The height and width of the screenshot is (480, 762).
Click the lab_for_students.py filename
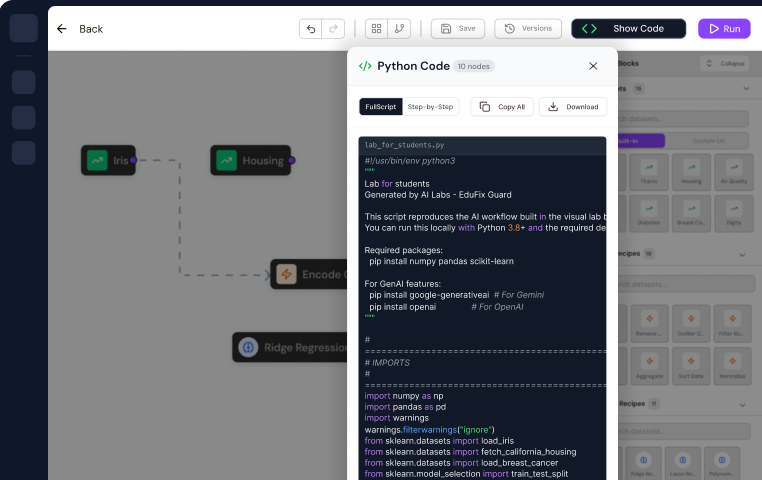point(404,145)
